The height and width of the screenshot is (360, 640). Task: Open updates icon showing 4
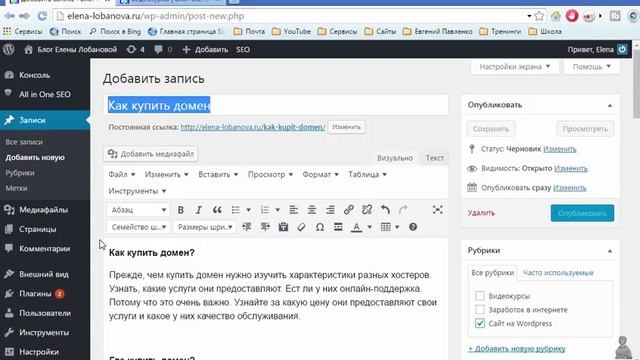coord(136,49)
